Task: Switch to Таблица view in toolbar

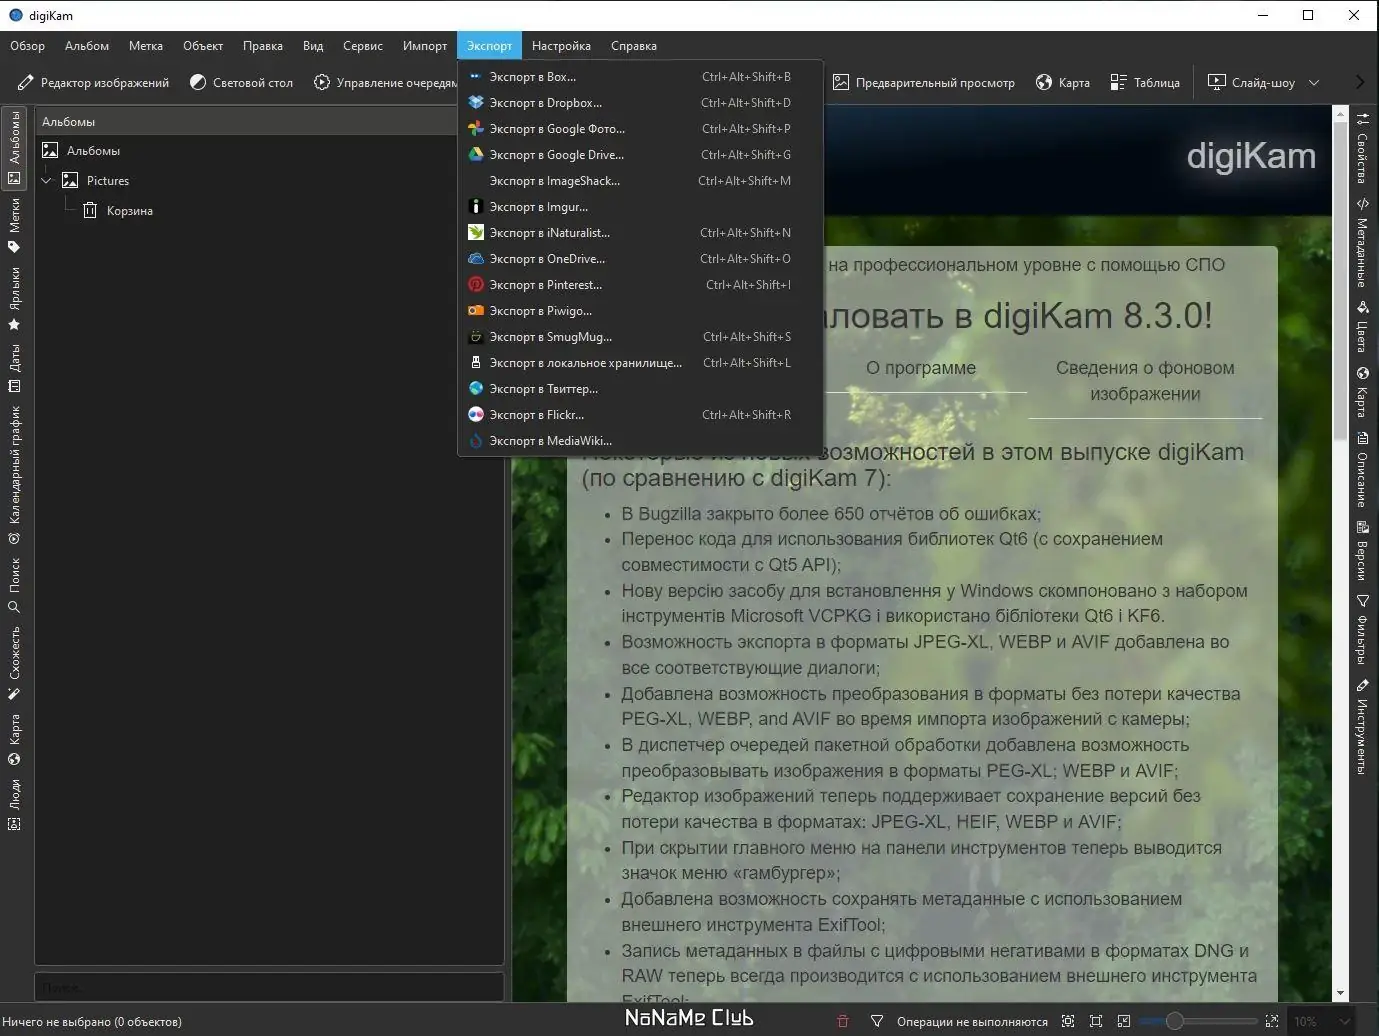Action: click(x=1146, y=83)
